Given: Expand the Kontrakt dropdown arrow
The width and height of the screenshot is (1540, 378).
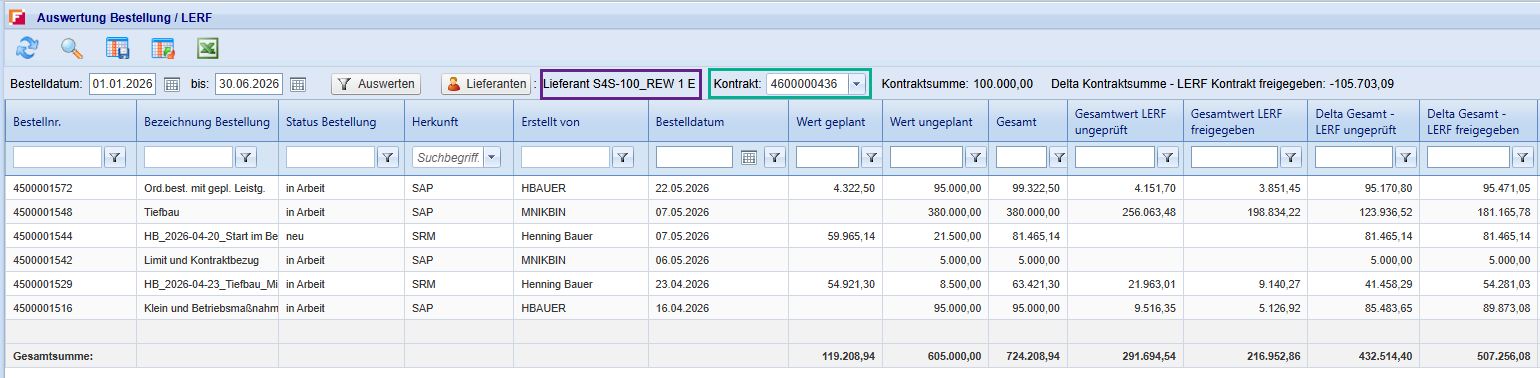Looking at the screenshot, I should [856, 84].
